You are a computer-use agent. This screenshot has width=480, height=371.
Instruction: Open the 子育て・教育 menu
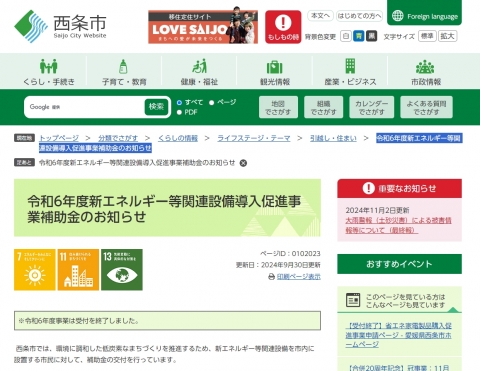pos(124,71)
